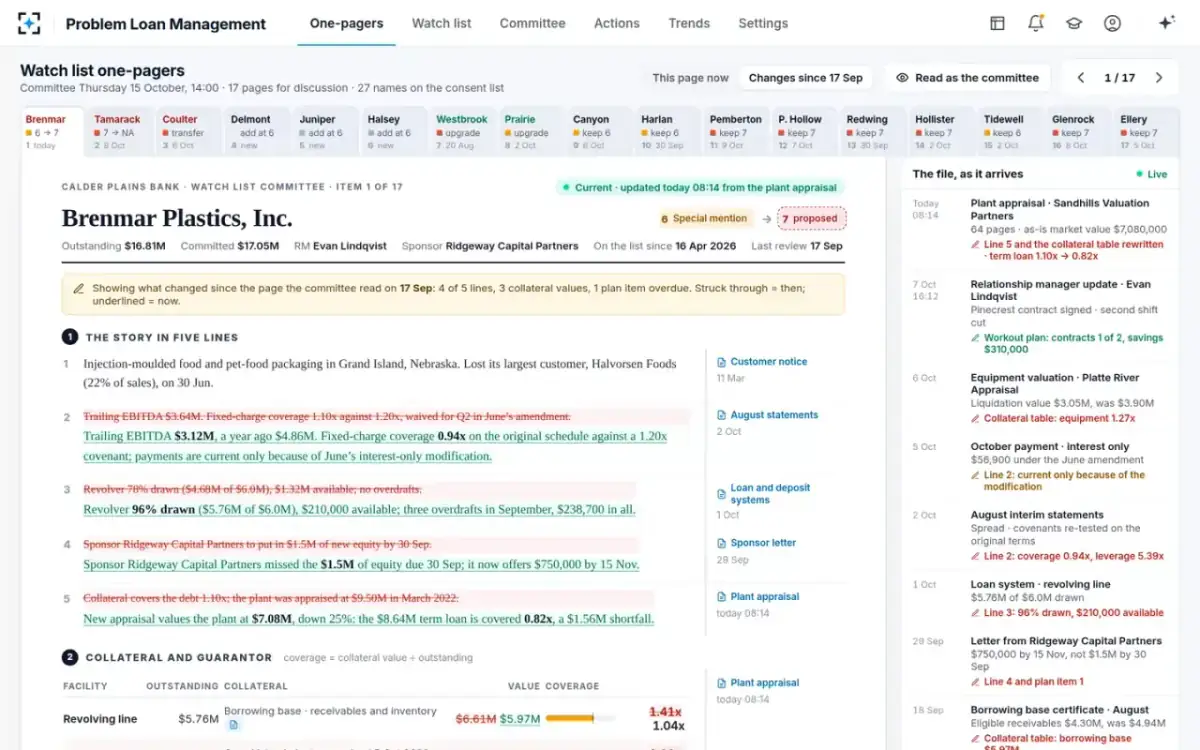The width and height of the screenshot is (1200, 750).
Task: Open the user account profile icon
Action: point(1112,23)
